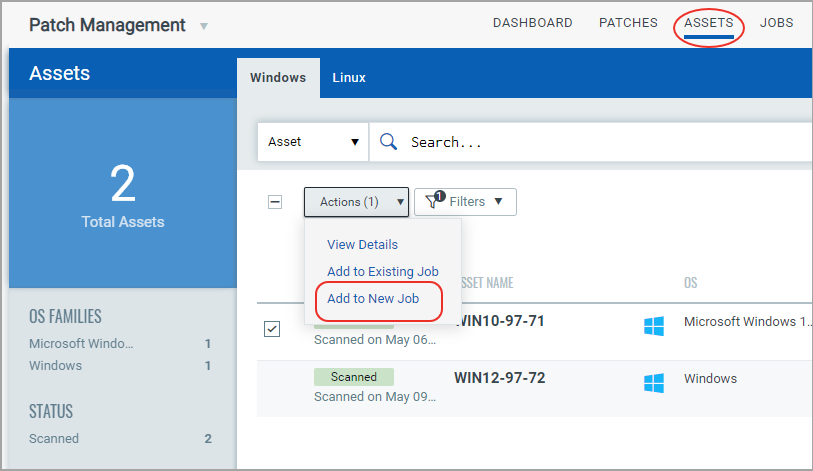Open asset WIN10-97-71
Image resolution: width=813 pixels, height=471 pixels.
500,321
